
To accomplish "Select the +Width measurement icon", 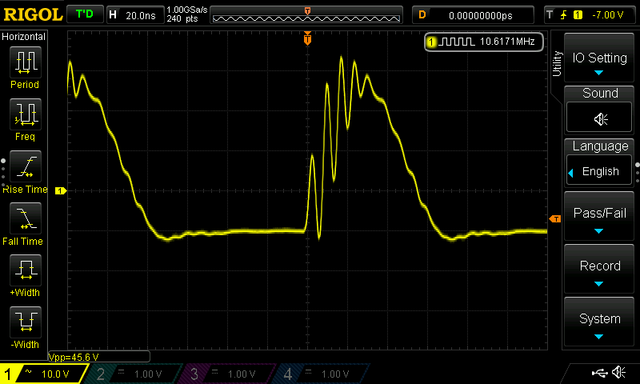I will pos(25,270).
